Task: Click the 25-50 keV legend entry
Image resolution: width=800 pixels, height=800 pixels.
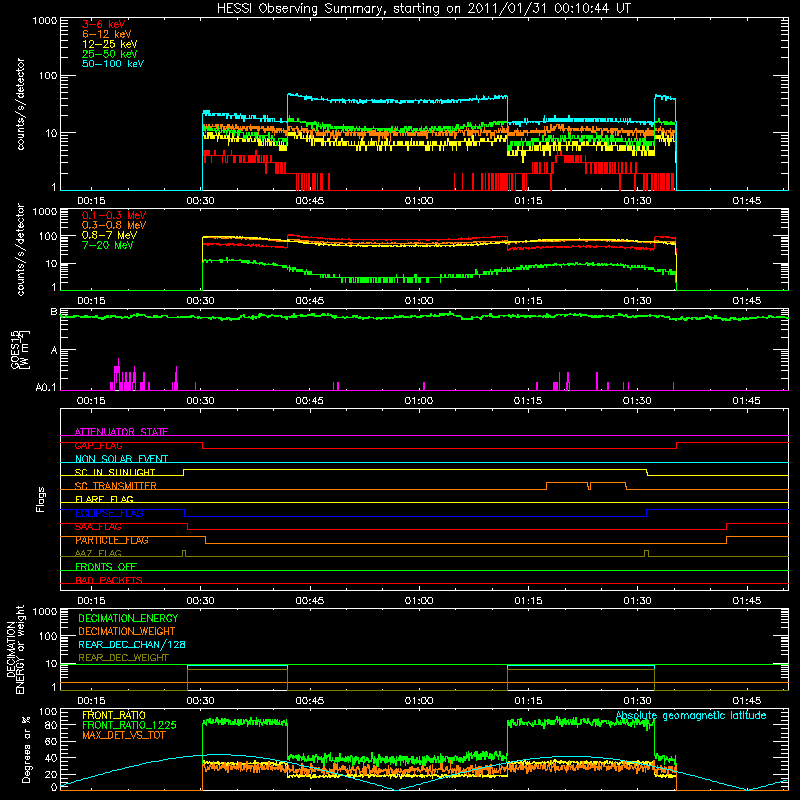Action: coord(110,54)
